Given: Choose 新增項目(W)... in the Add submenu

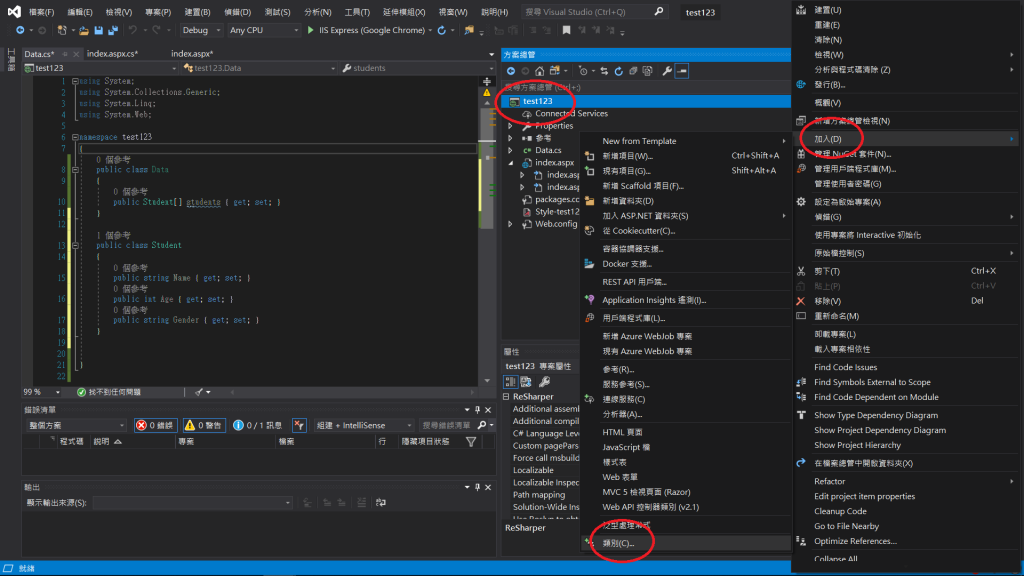Looking at the screenshot, I should click(686, 156).
